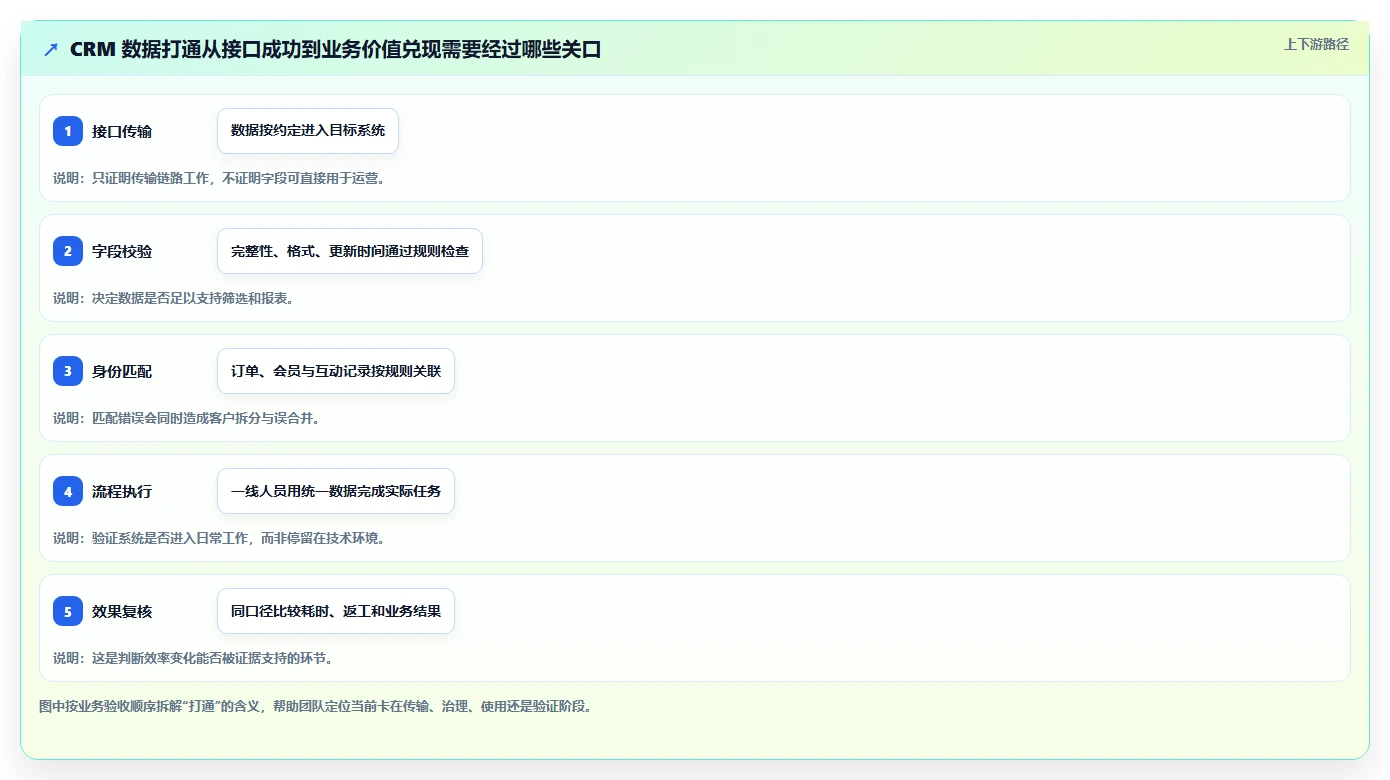Image resolution: width=1390 pixels, height=780 pixels.
Task: Click the 字段校验 step label
Action: tap(122, 251)
